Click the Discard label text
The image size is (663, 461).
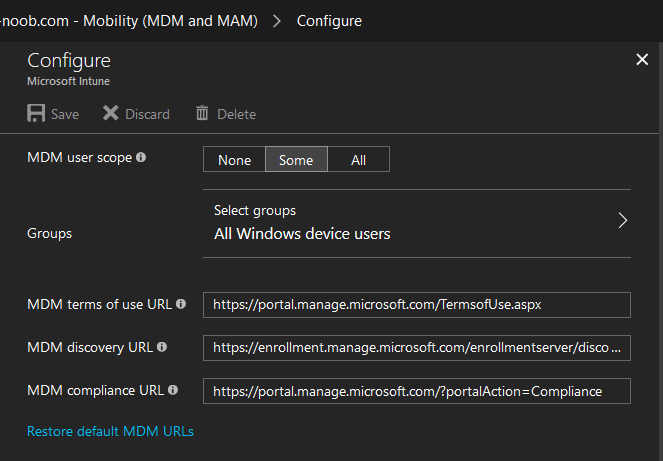148,114
